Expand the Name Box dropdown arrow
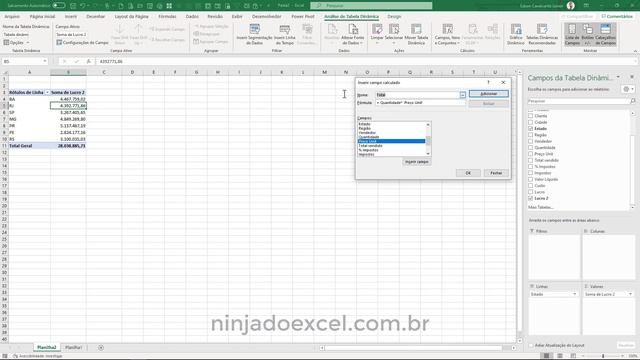This screenshot has height=360, width=640. [x=44, y=61]
